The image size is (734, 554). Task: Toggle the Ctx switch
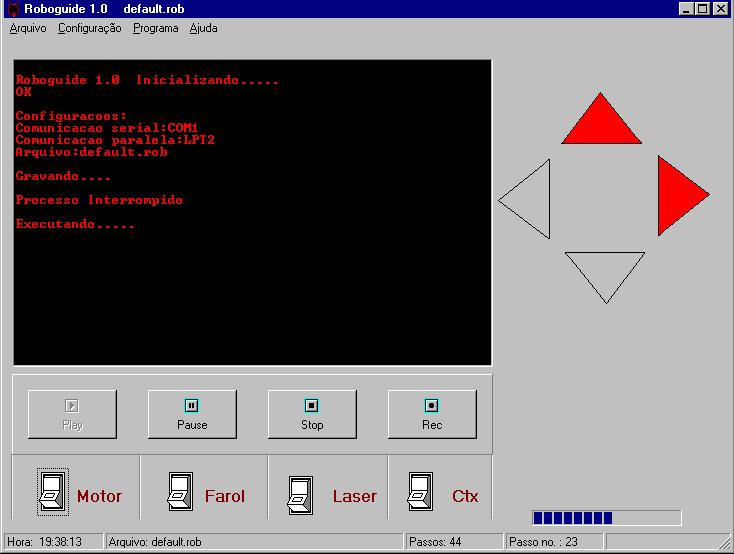[421, 492]
